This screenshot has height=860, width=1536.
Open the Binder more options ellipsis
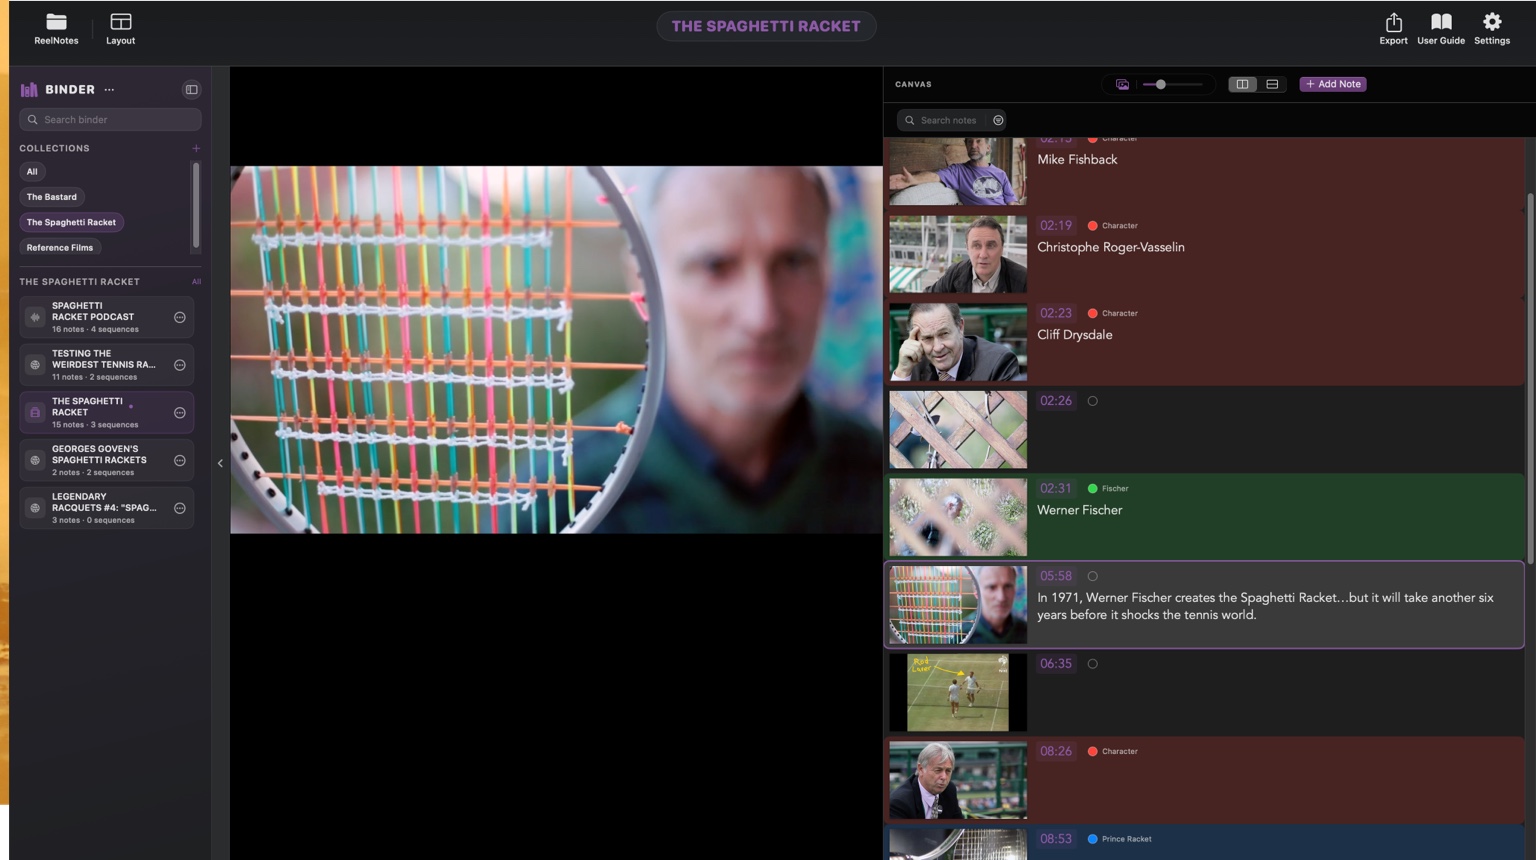click(110, 90)
